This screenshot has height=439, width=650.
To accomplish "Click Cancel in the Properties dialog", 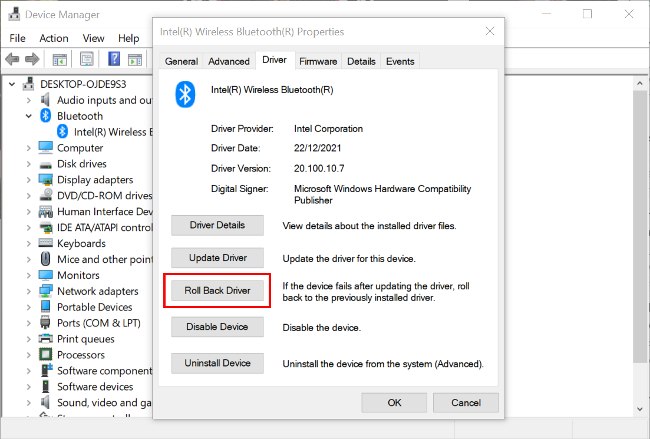I will click(466, 403).
